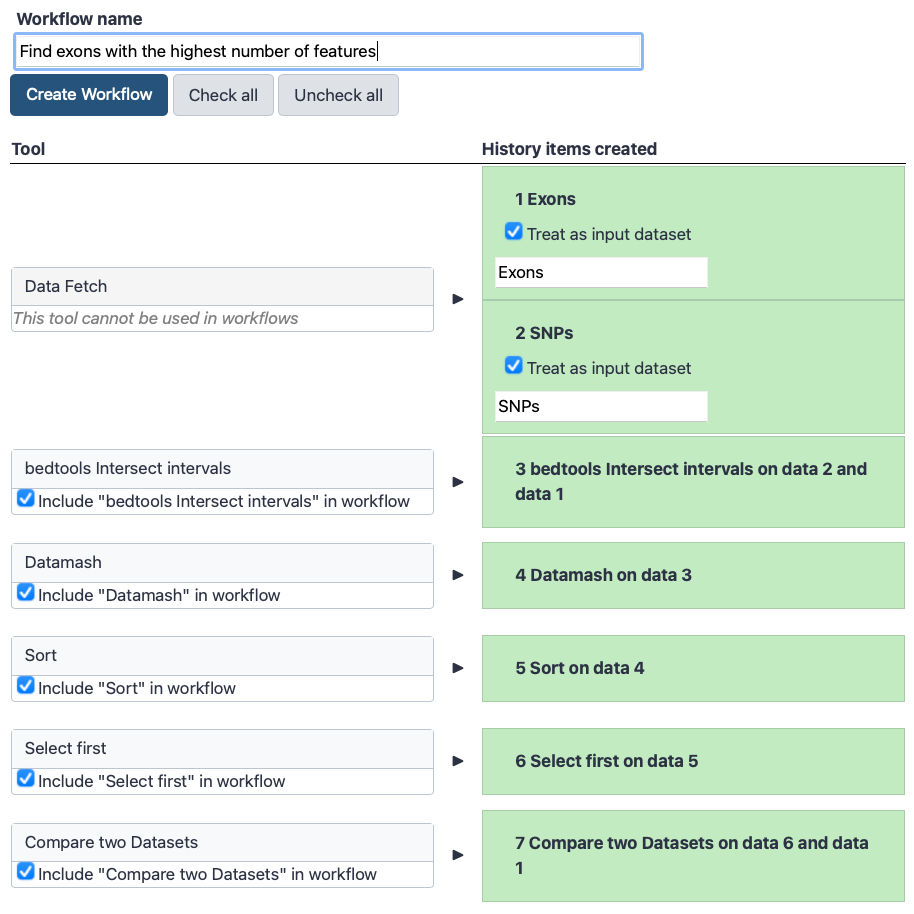Click the arrow beside Select first tool
Image resolution: width=914 pixels, height=914 pixels.
(458, 761)
